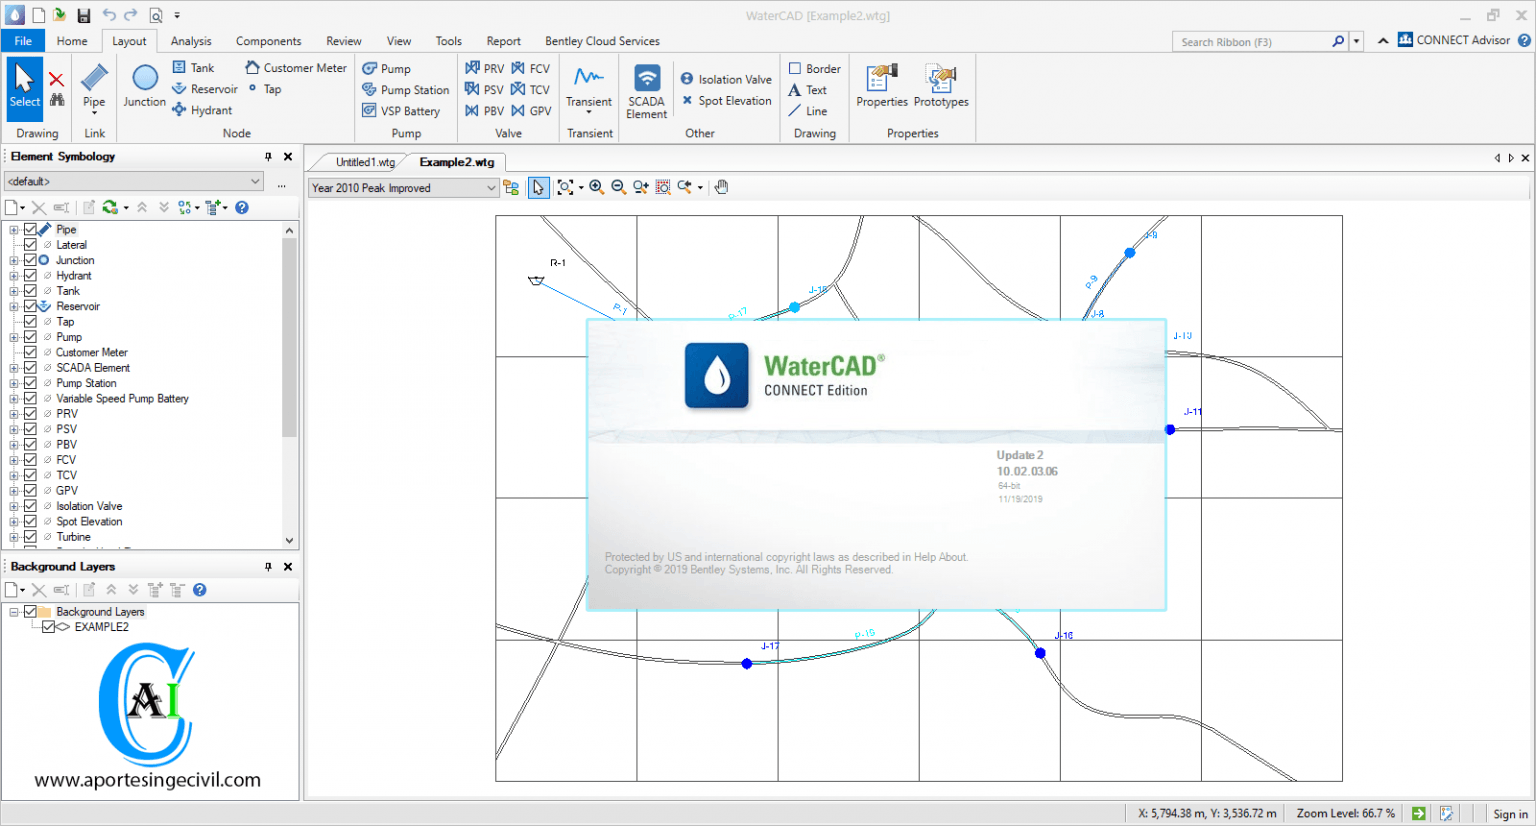The height and width of the screenshot is (826, 1536).
Task: Click the Sign in link in the status bar
Action: click(x=1509, y=814)
